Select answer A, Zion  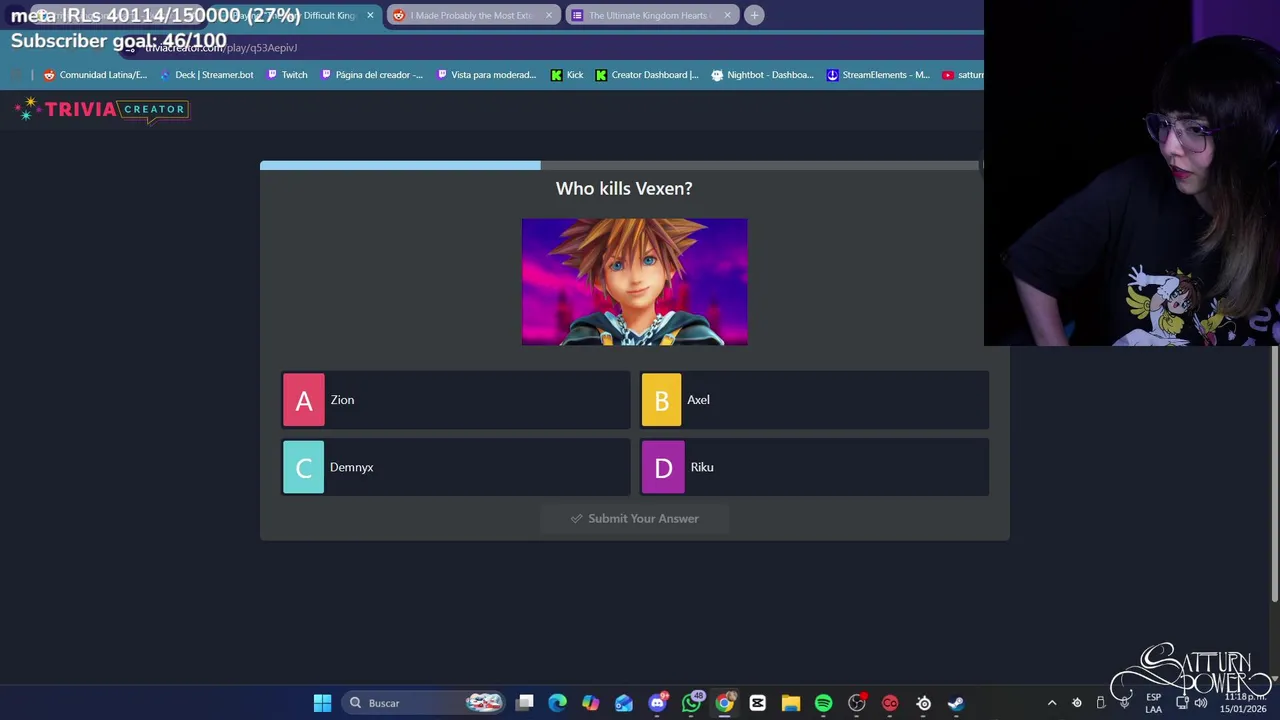tap(456, 400)
